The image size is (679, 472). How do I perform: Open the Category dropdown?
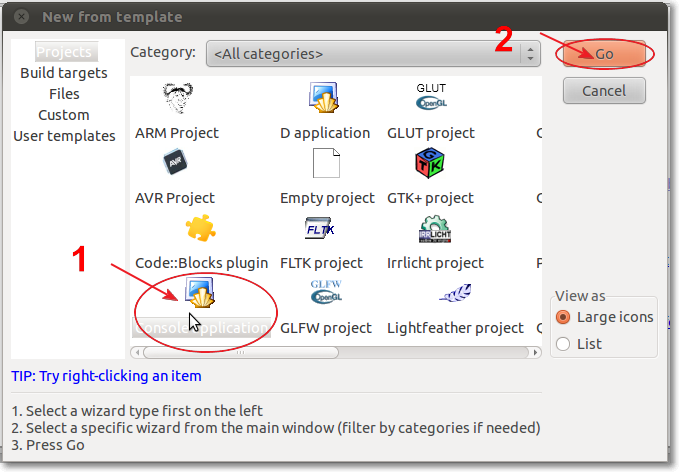[373, 54]
